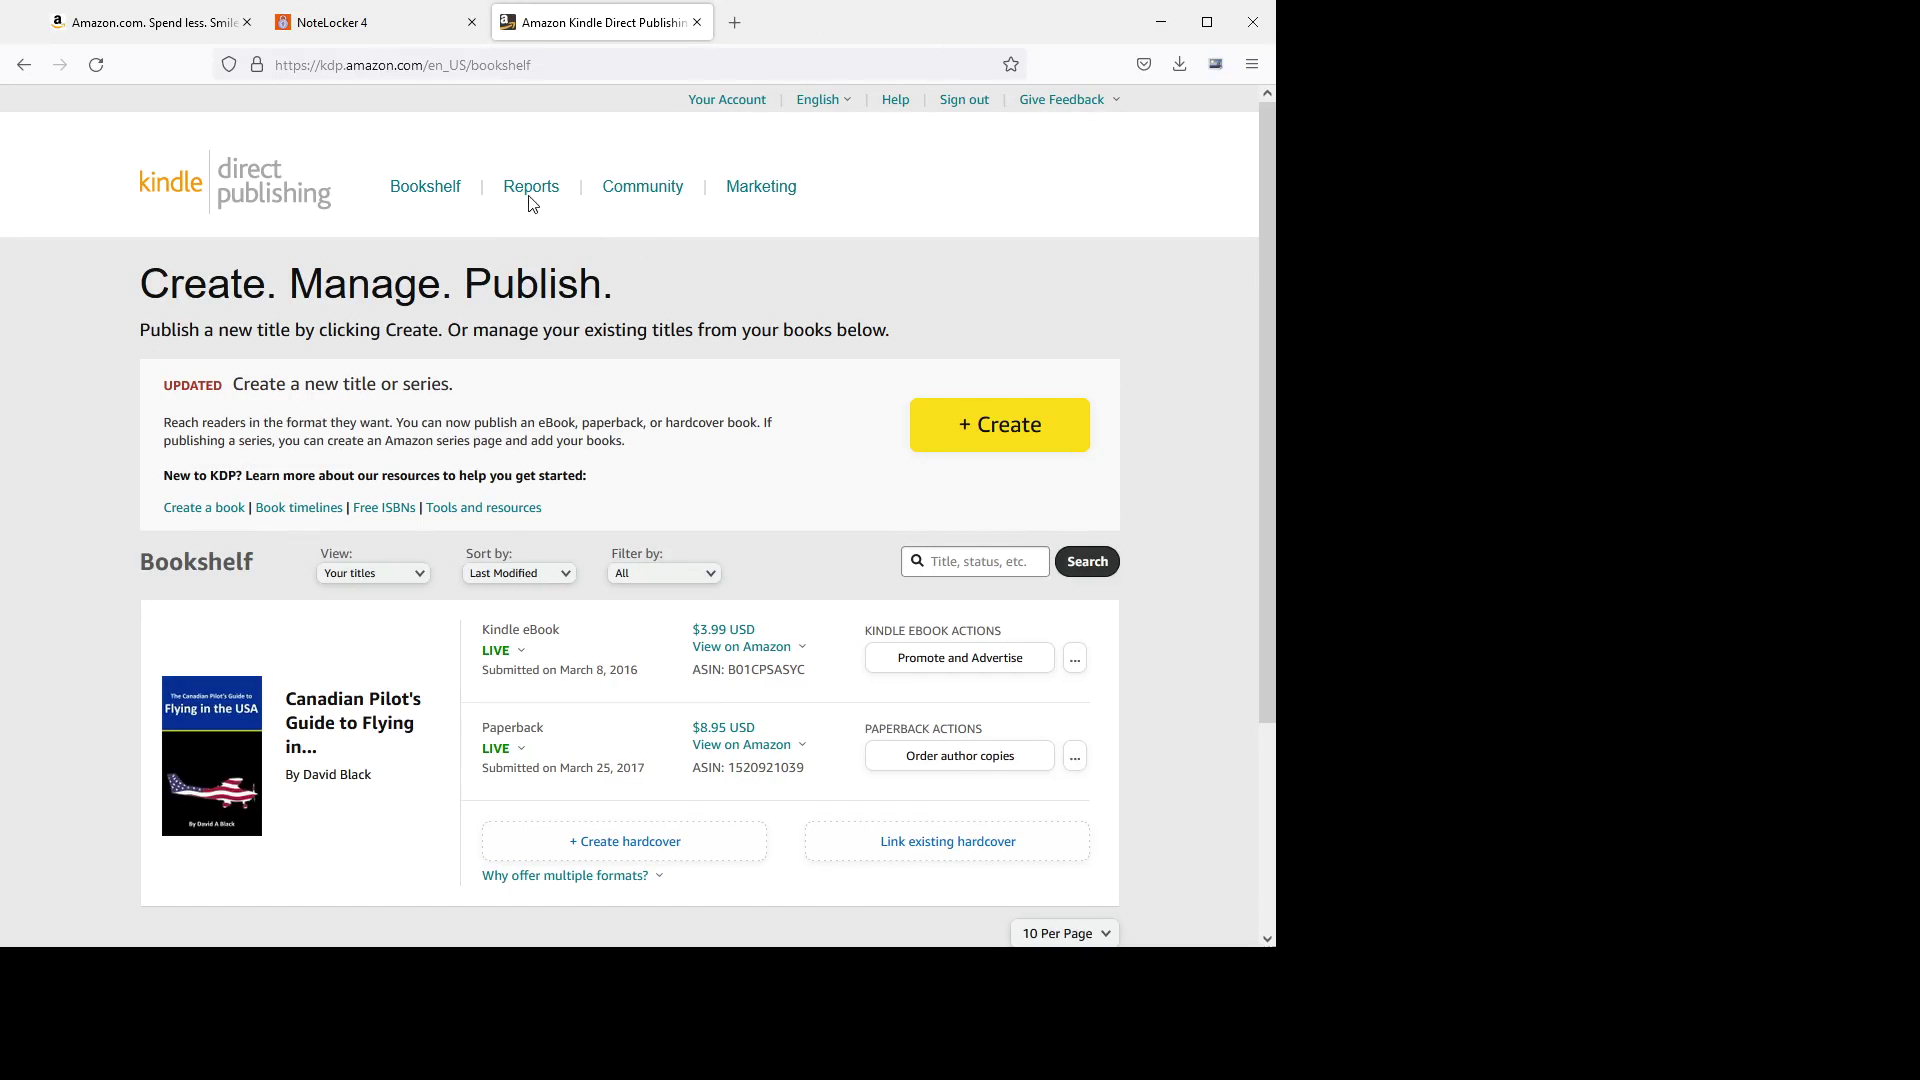Click Link existing hardcover button

(x=948, y=842)
